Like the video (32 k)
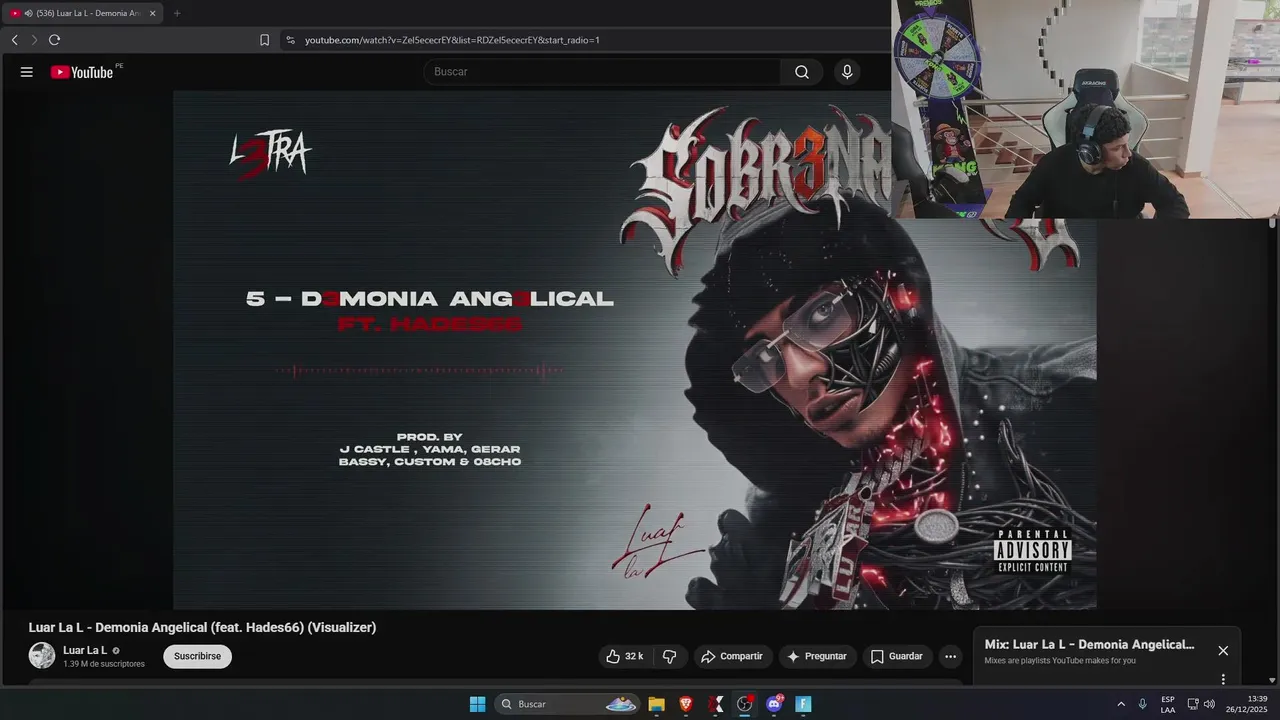 pos(625,656)
